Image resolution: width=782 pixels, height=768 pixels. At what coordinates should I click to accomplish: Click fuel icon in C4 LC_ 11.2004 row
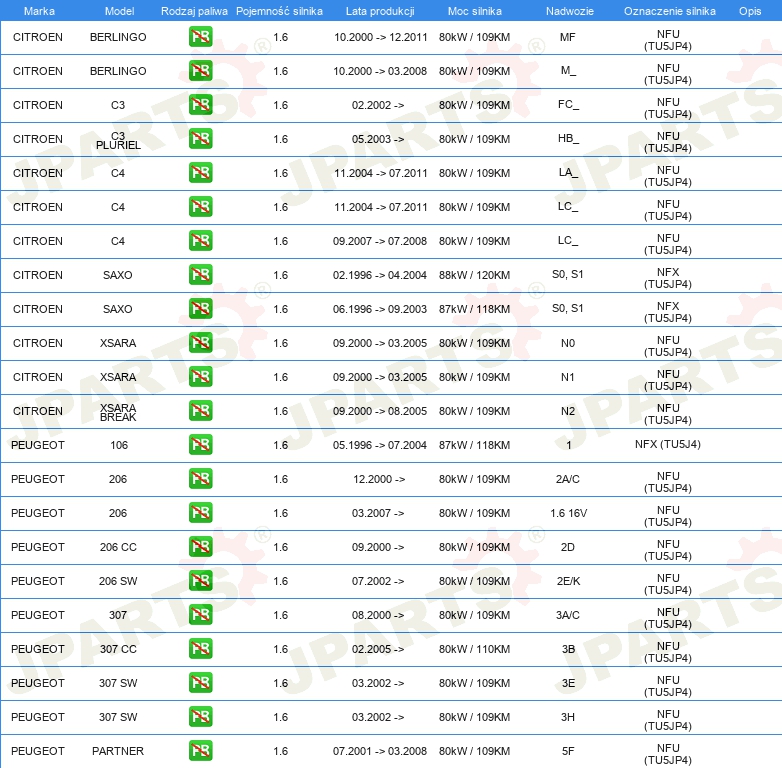click(200, 206)
